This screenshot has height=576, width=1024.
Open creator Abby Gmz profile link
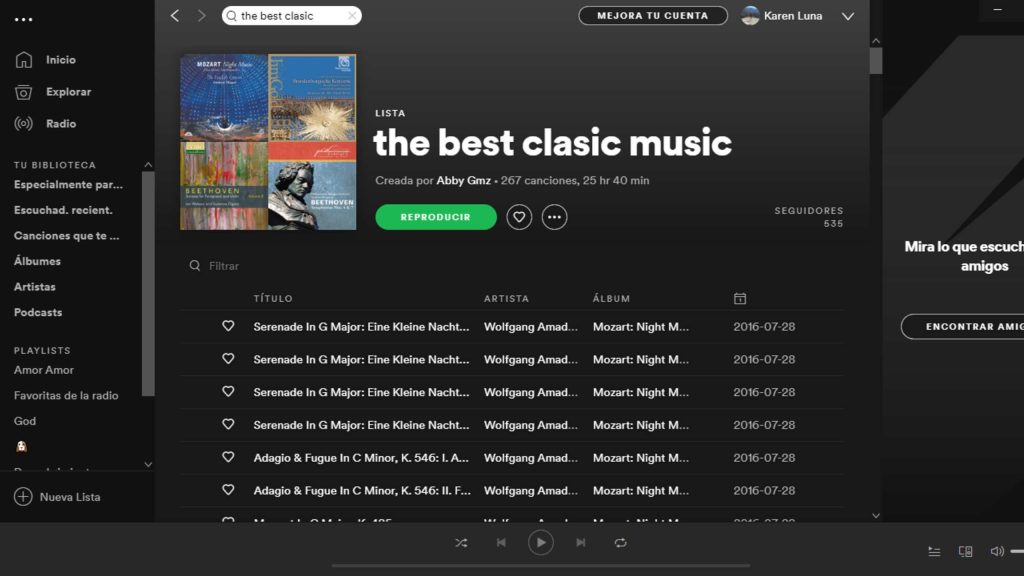[x=464, y=180]
